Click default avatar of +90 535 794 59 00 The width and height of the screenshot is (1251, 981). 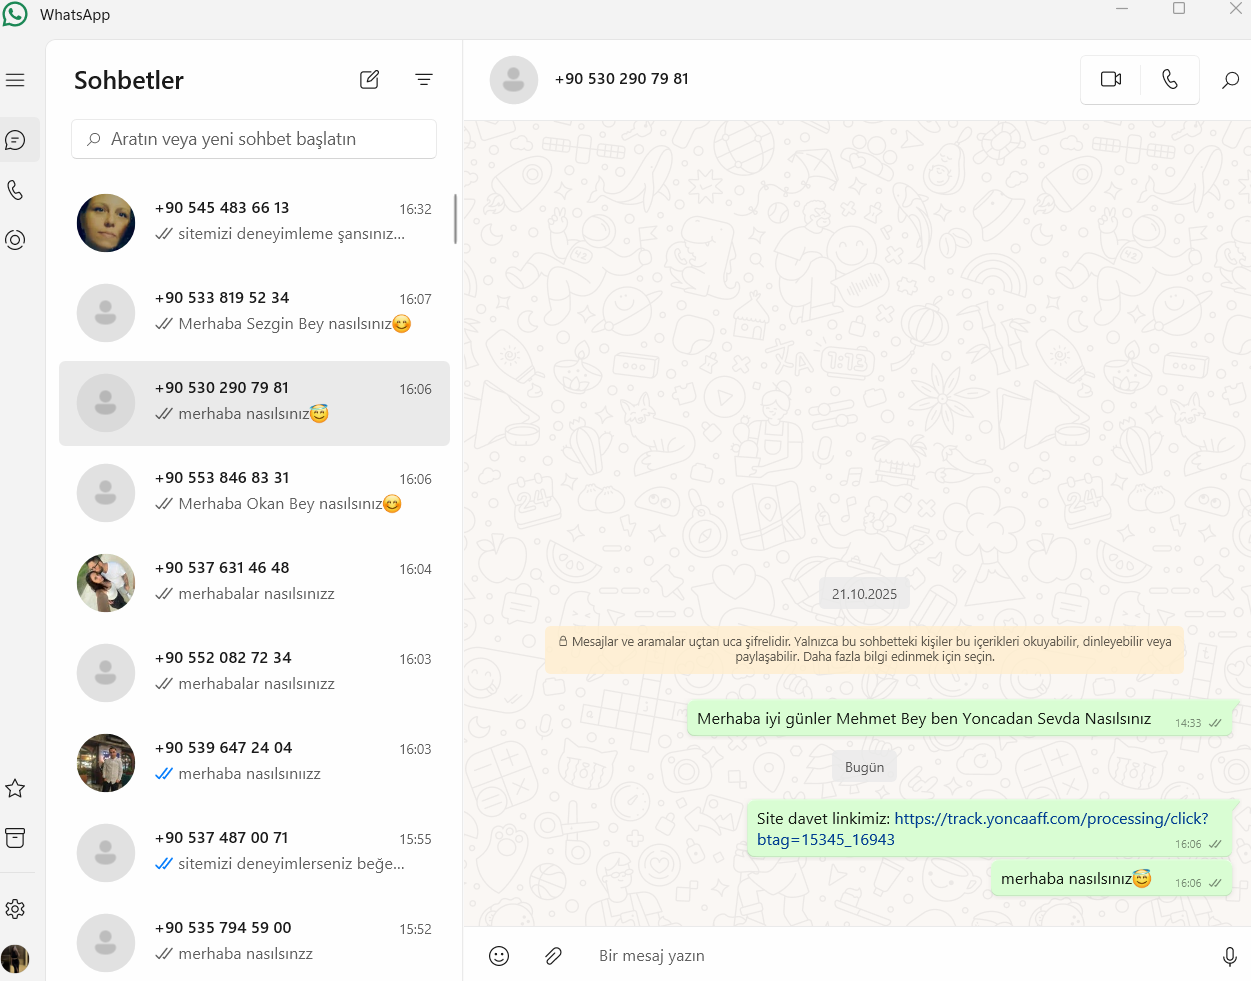pos(106,943)
